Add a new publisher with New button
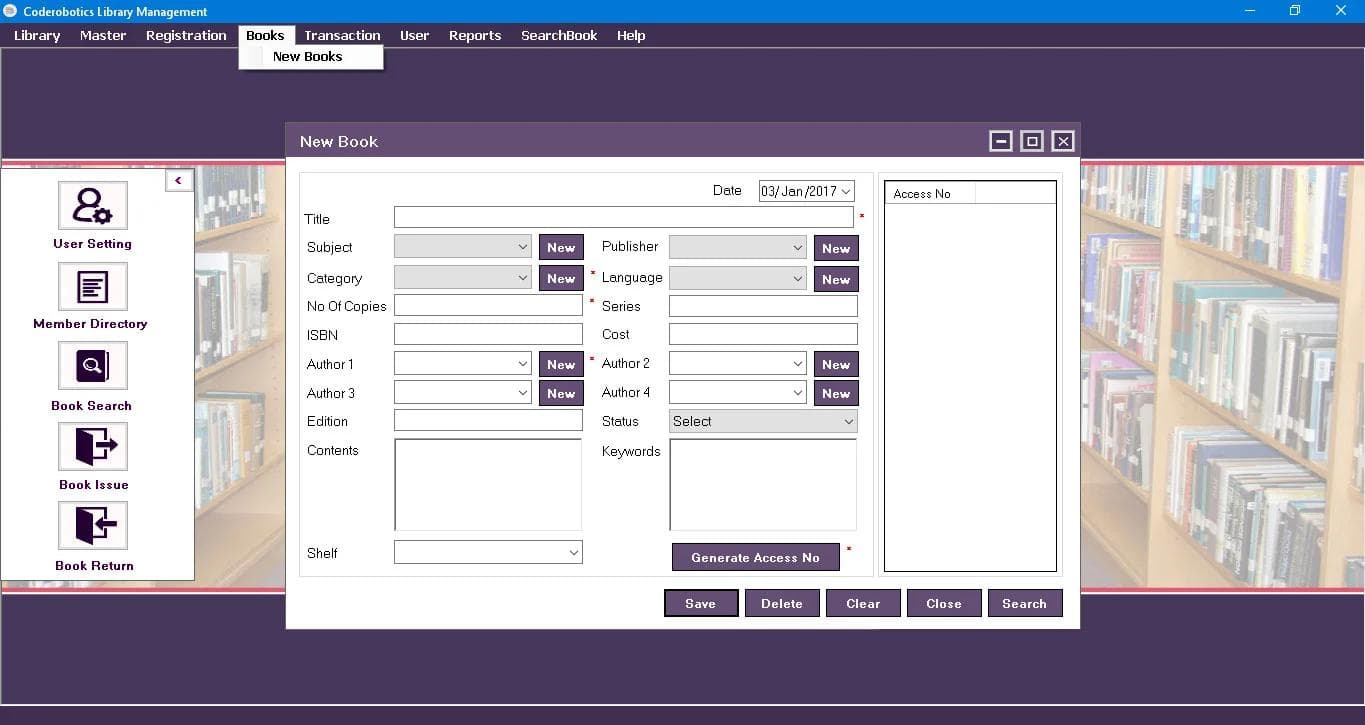1365x725 pixels. coord(835,248)
